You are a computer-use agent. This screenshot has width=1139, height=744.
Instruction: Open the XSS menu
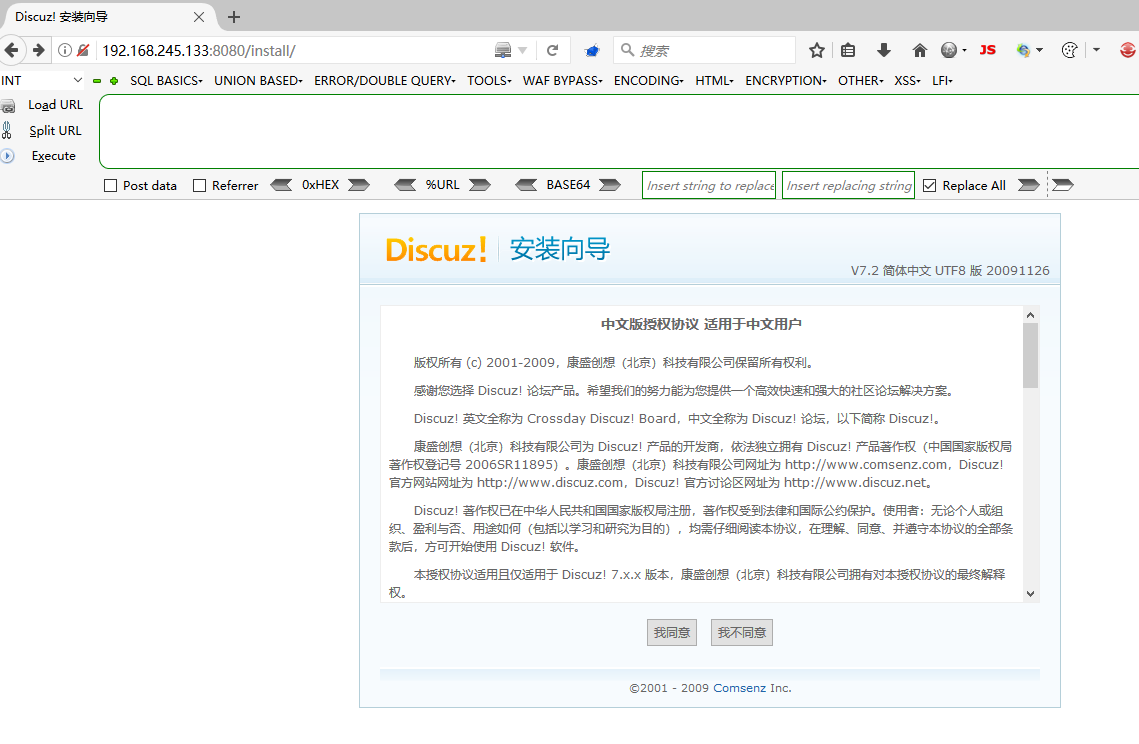pyautogui.click(x=907, y=81)
